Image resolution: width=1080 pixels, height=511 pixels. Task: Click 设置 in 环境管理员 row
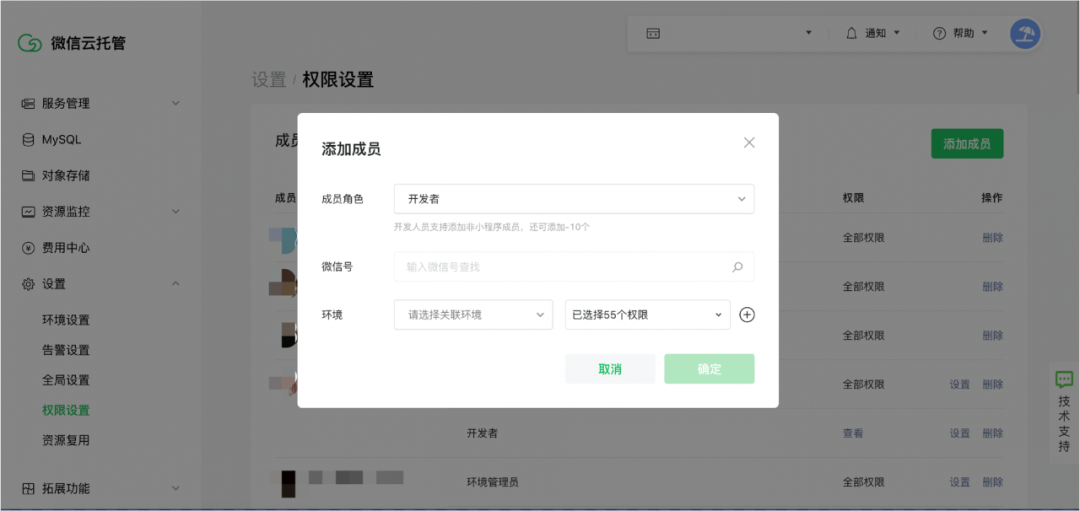coord(959,482)
